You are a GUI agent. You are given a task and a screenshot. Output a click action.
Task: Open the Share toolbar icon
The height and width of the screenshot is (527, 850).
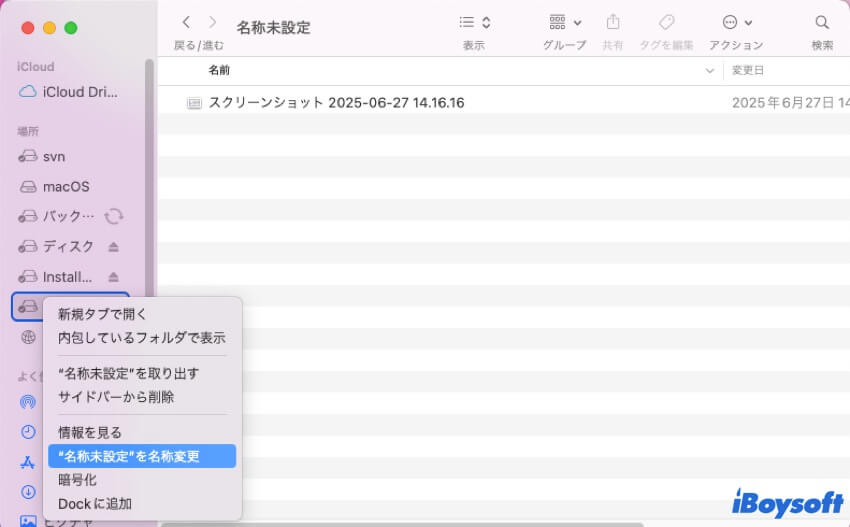tap(613, 22)
